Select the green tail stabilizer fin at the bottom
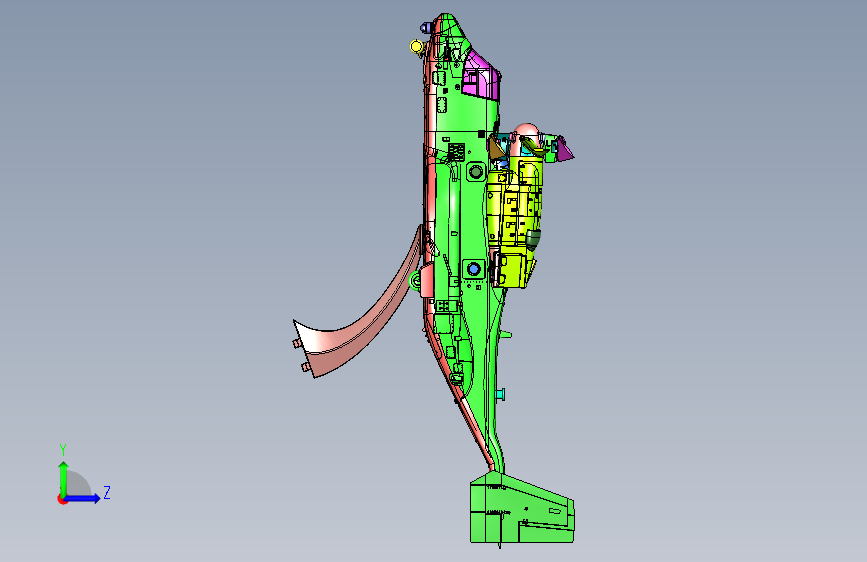 (x=522, y=508)
